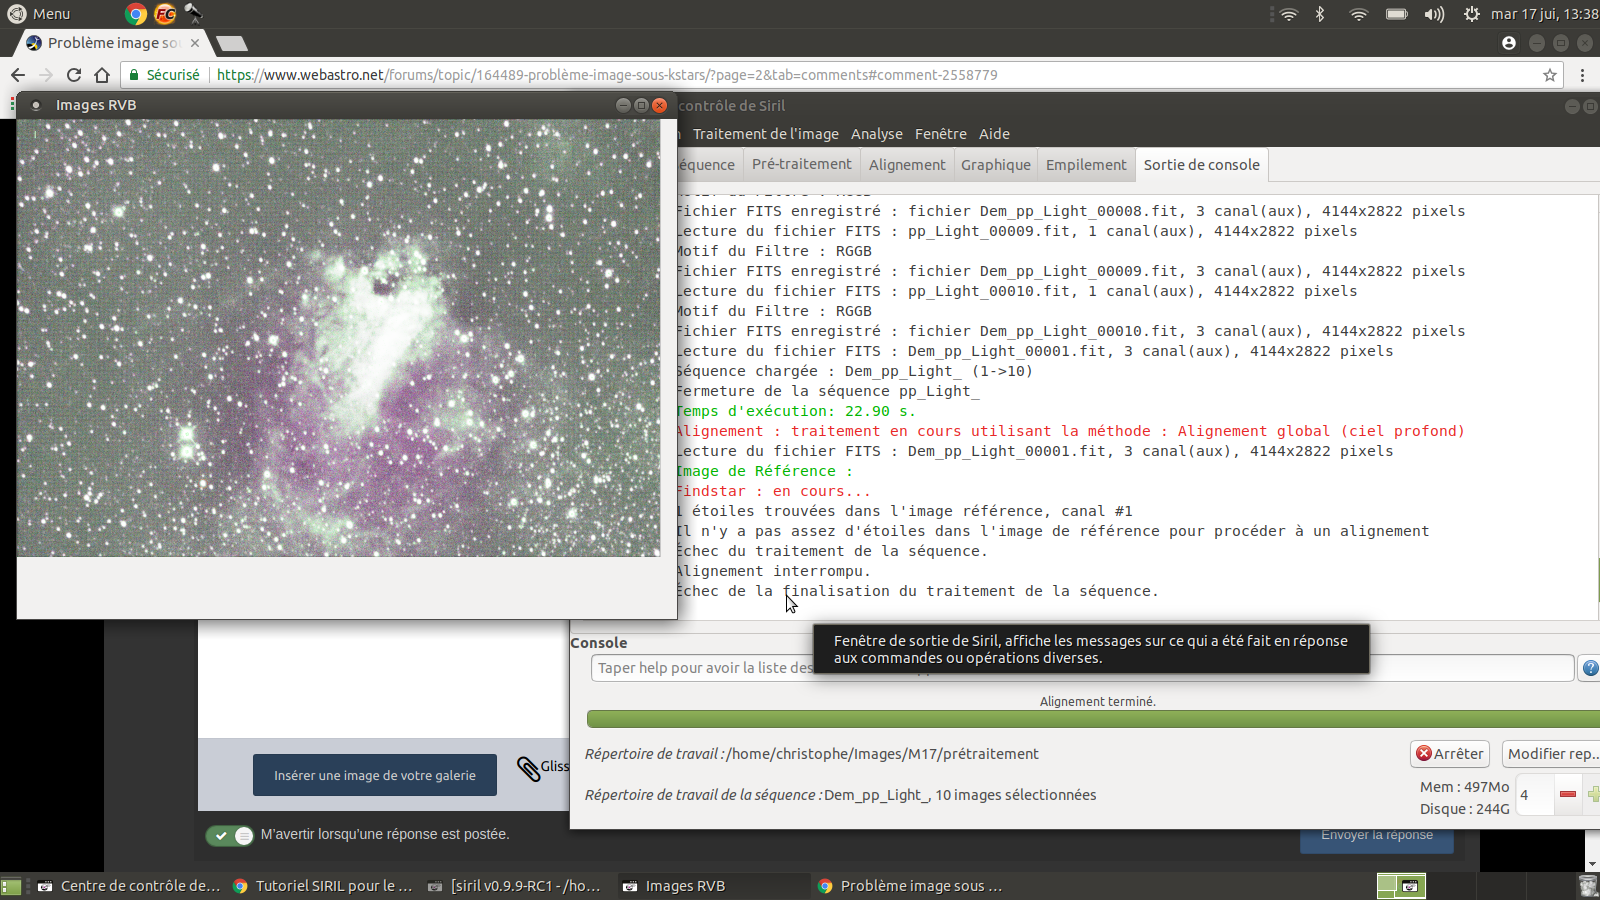Open the power session menu icon
Viewport: 1600px width, 900px height.
tap(1472, 14)
